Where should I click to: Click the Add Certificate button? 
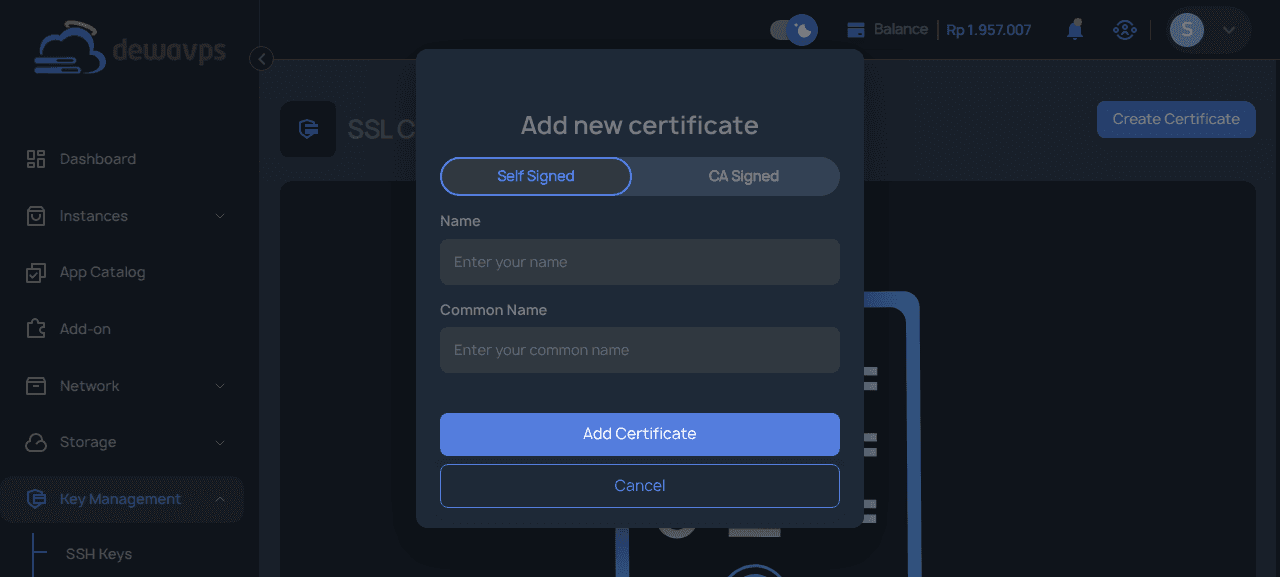(x=639, y=433)
